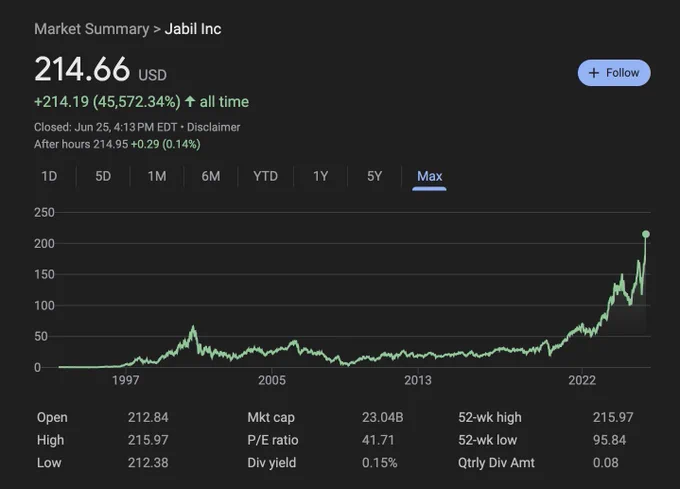Click the Closed: Jun 25 timestamp text

105,127
